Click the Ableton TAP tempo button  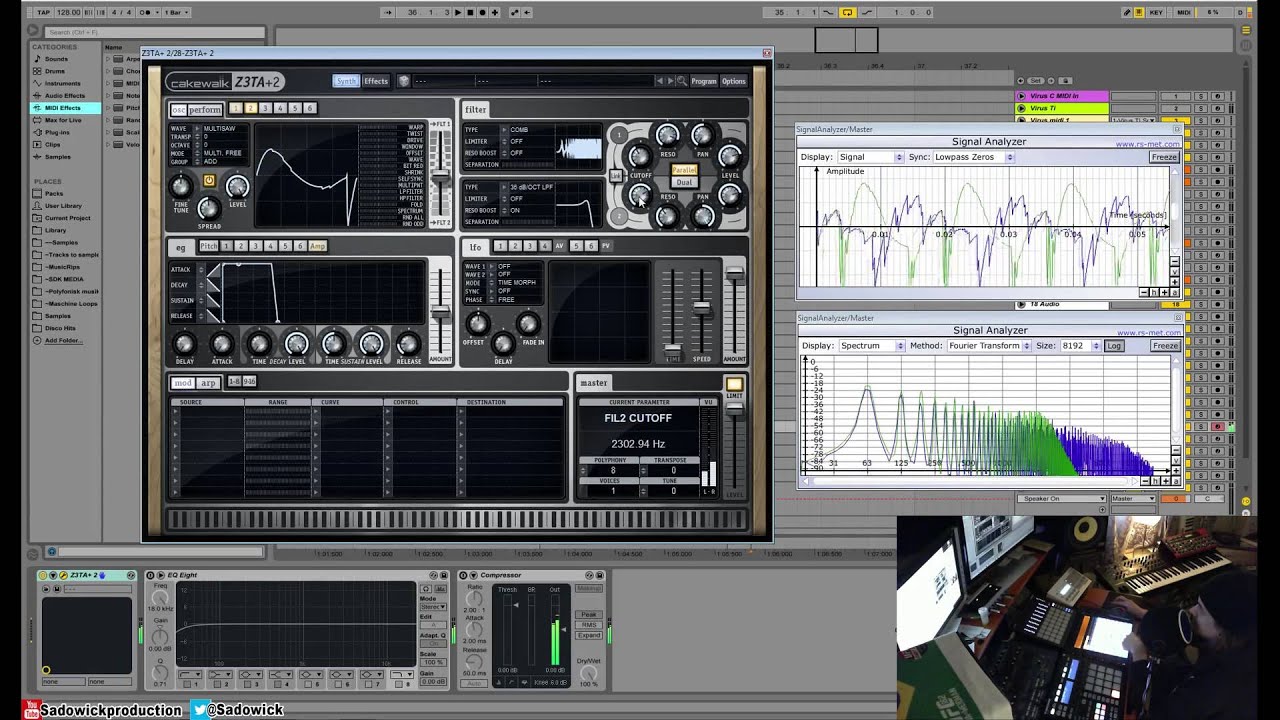tap(43, 12)
